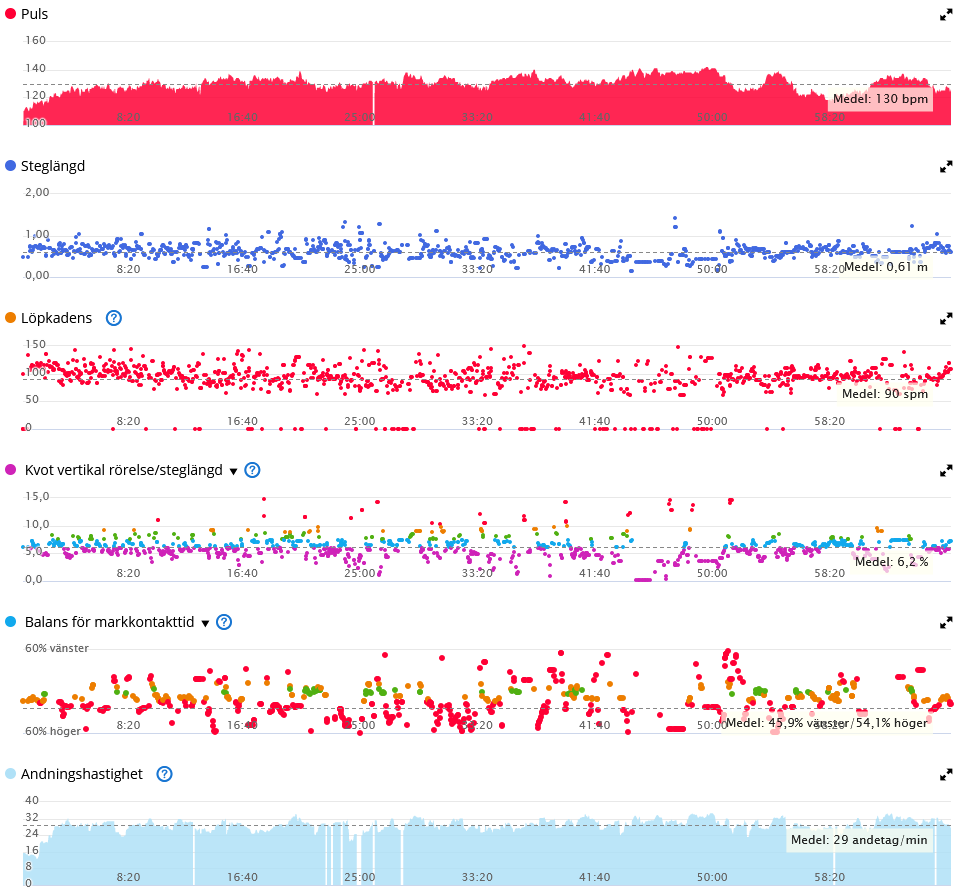The width and height of the screenshot is (967, 896).
Task: Click the 8:20 marker in Steglängd chart
Action: point(128,269)
